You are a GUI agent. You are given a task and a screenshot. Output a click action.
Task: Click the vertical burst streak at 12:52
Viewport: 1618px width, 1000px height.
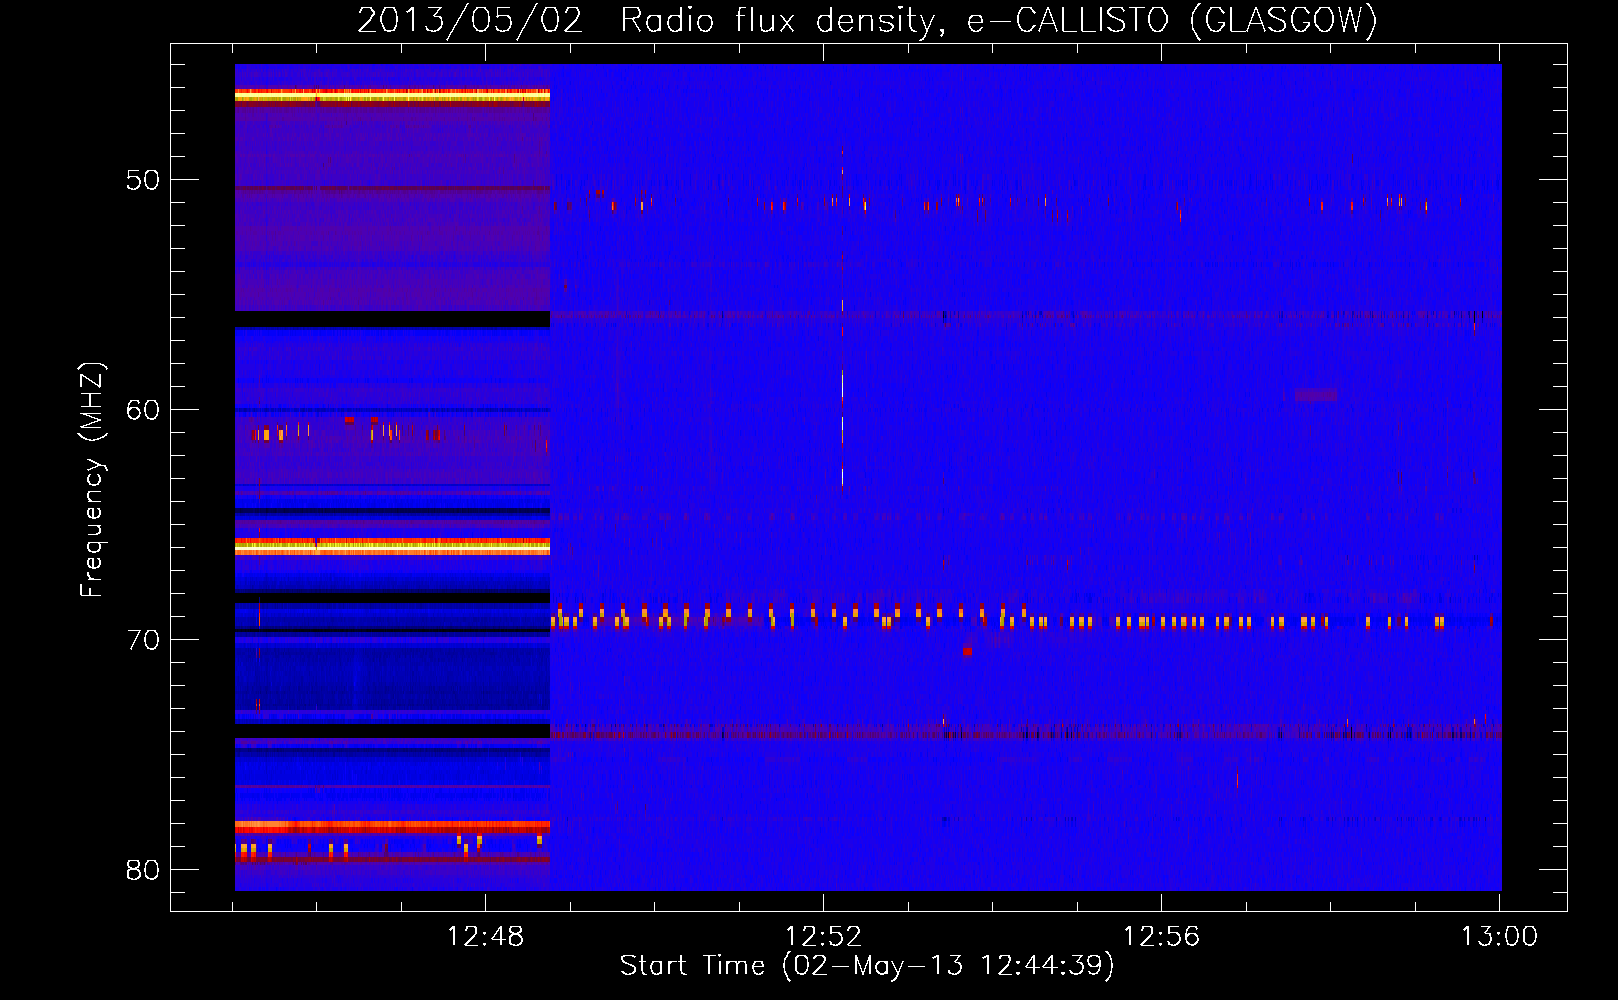[842, 320]
